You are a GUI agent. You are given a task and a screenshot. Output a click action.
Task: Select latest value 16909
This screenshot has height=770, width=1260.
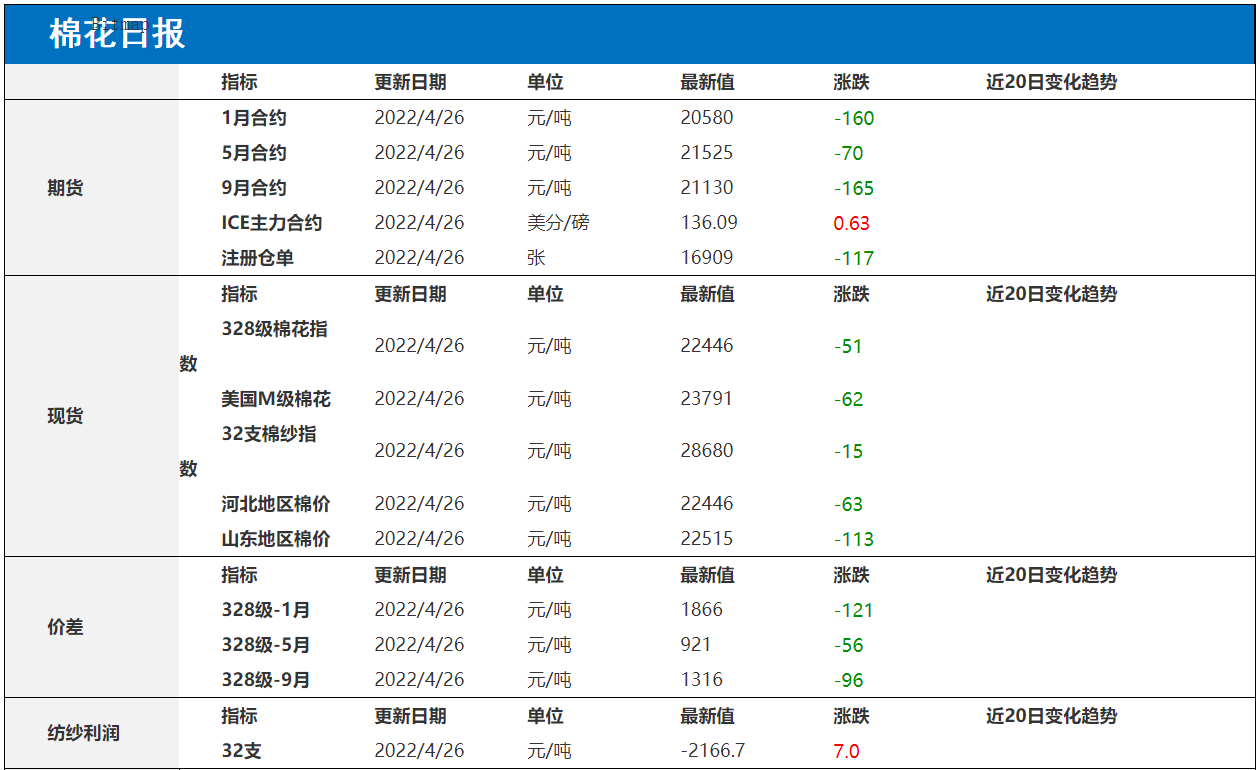[707, 258]
